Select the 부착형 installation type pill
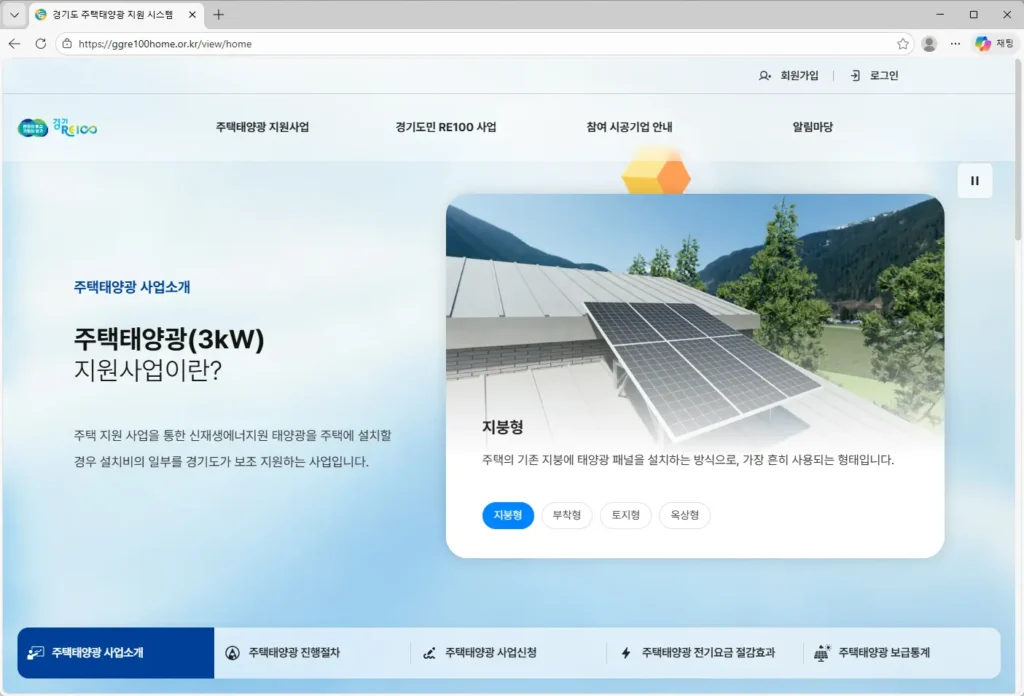The image size is (1024, 696). click(566, 515)
